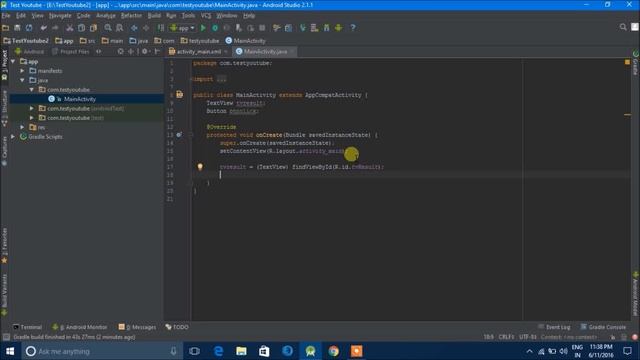Navigate forward with the right arrow icon
The width and height of the screenshot is (640, 360).
coord(146,28)
